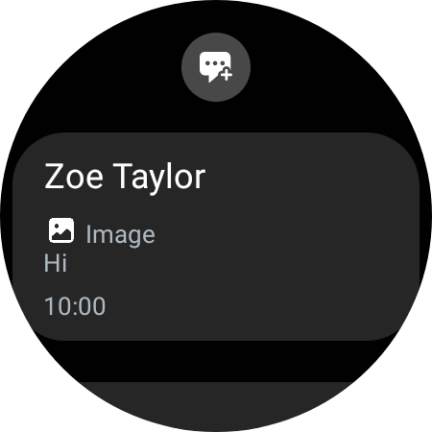
Task: Click the 'Image' attachment label
Action: (x=120, y=235)
